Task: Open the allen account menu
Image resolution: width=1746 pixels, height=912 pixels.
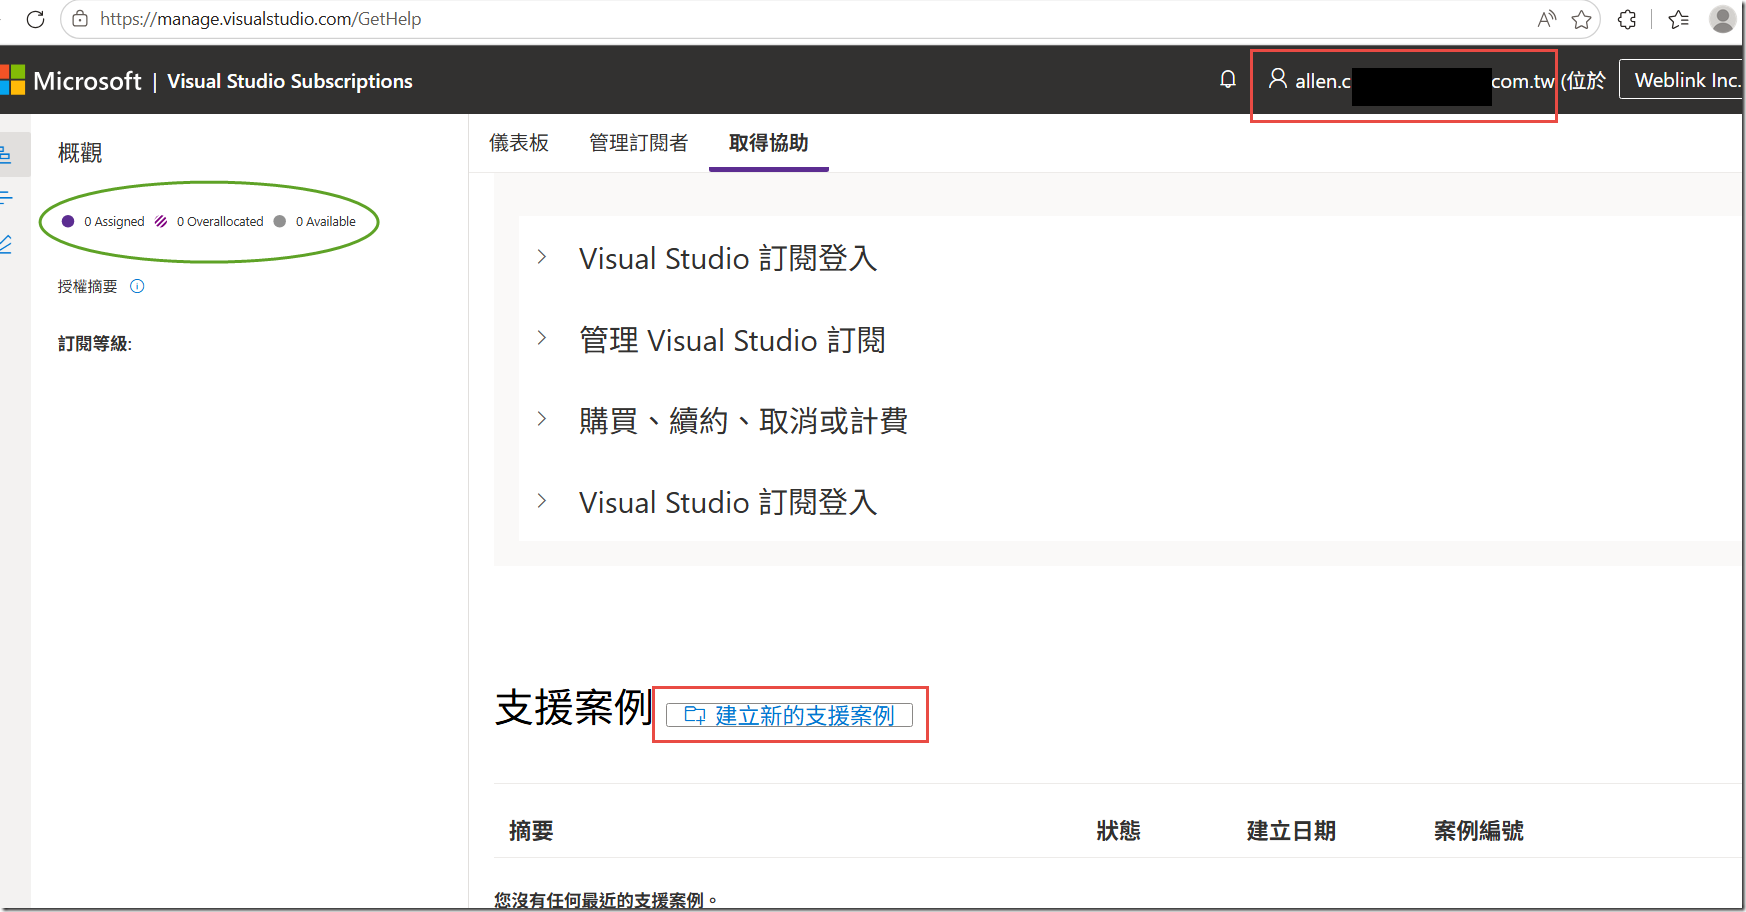Action: point(1410,81)
